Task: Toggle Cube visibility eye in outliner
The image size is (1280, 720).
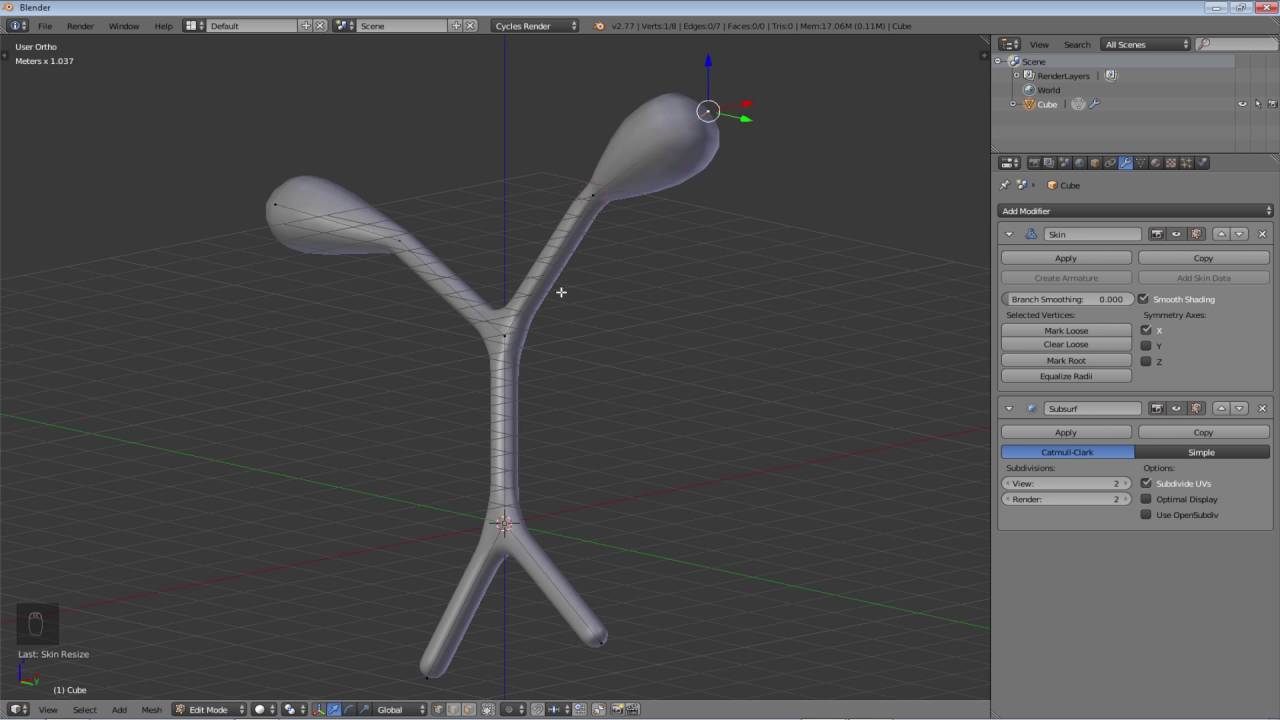Action: click(1243, 104)
